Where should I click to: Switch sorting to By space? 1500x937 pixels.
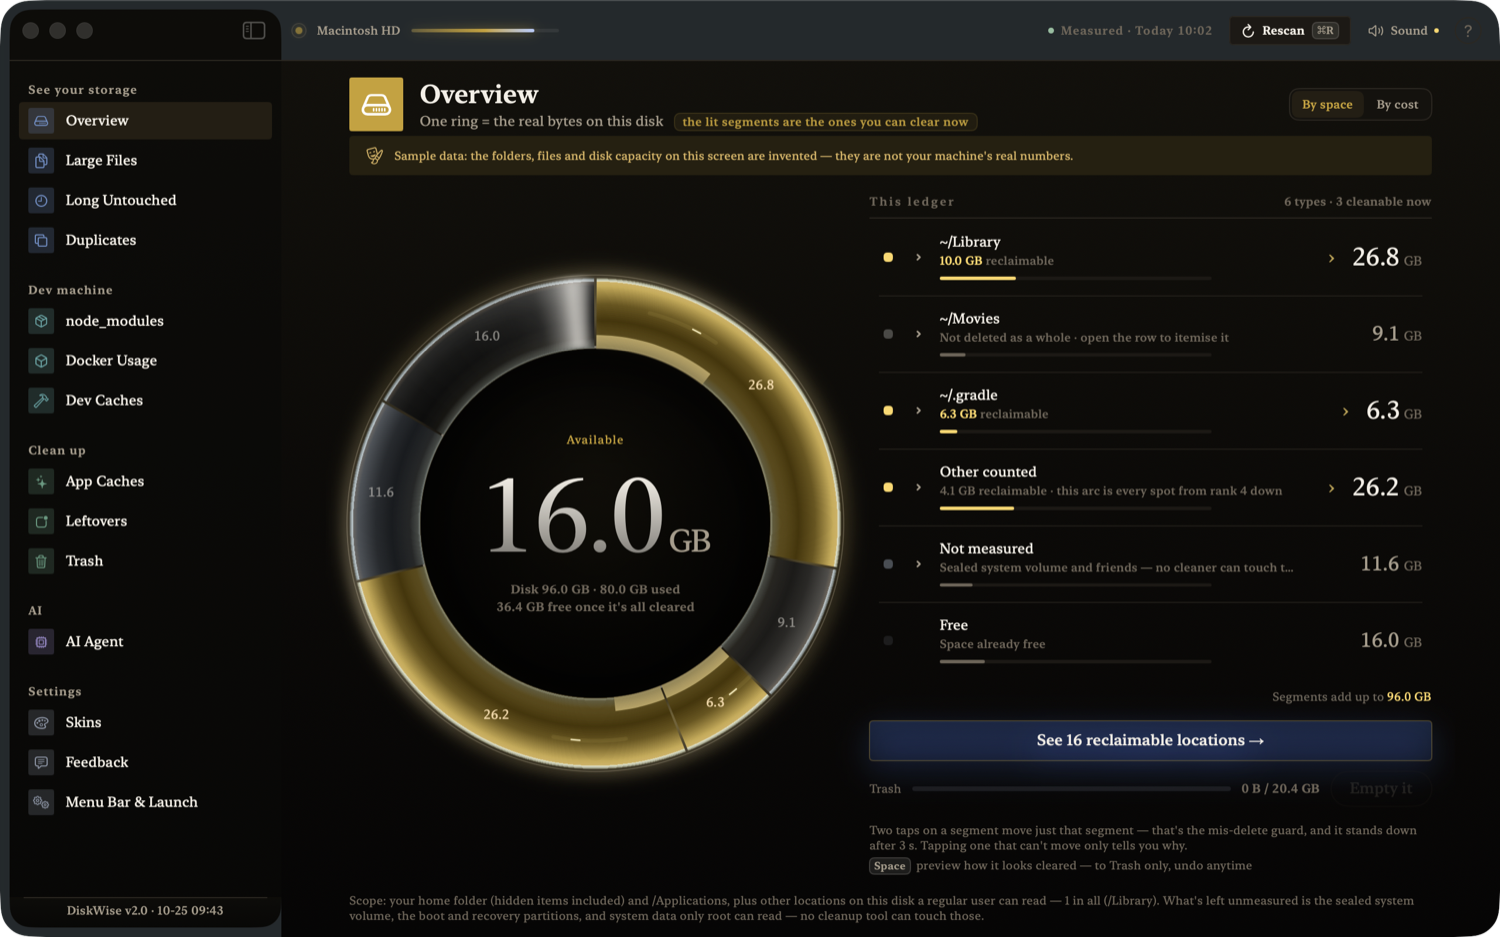(1327, 104)
